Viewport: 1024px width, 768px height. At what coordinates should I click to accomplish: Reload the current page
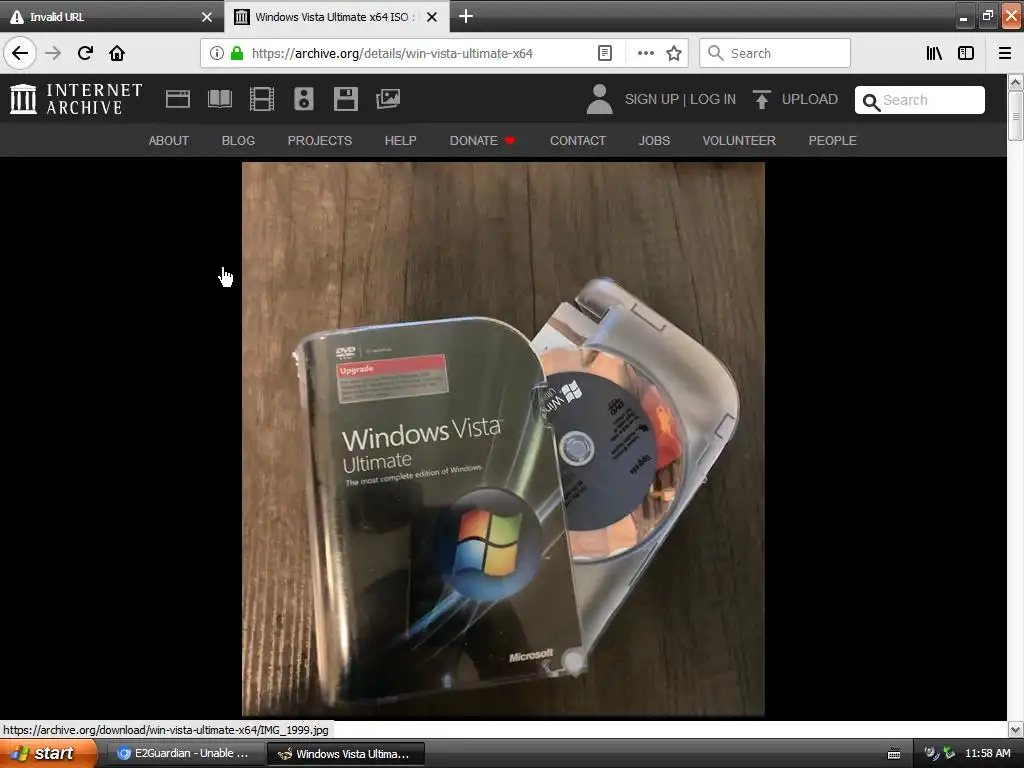85,53
